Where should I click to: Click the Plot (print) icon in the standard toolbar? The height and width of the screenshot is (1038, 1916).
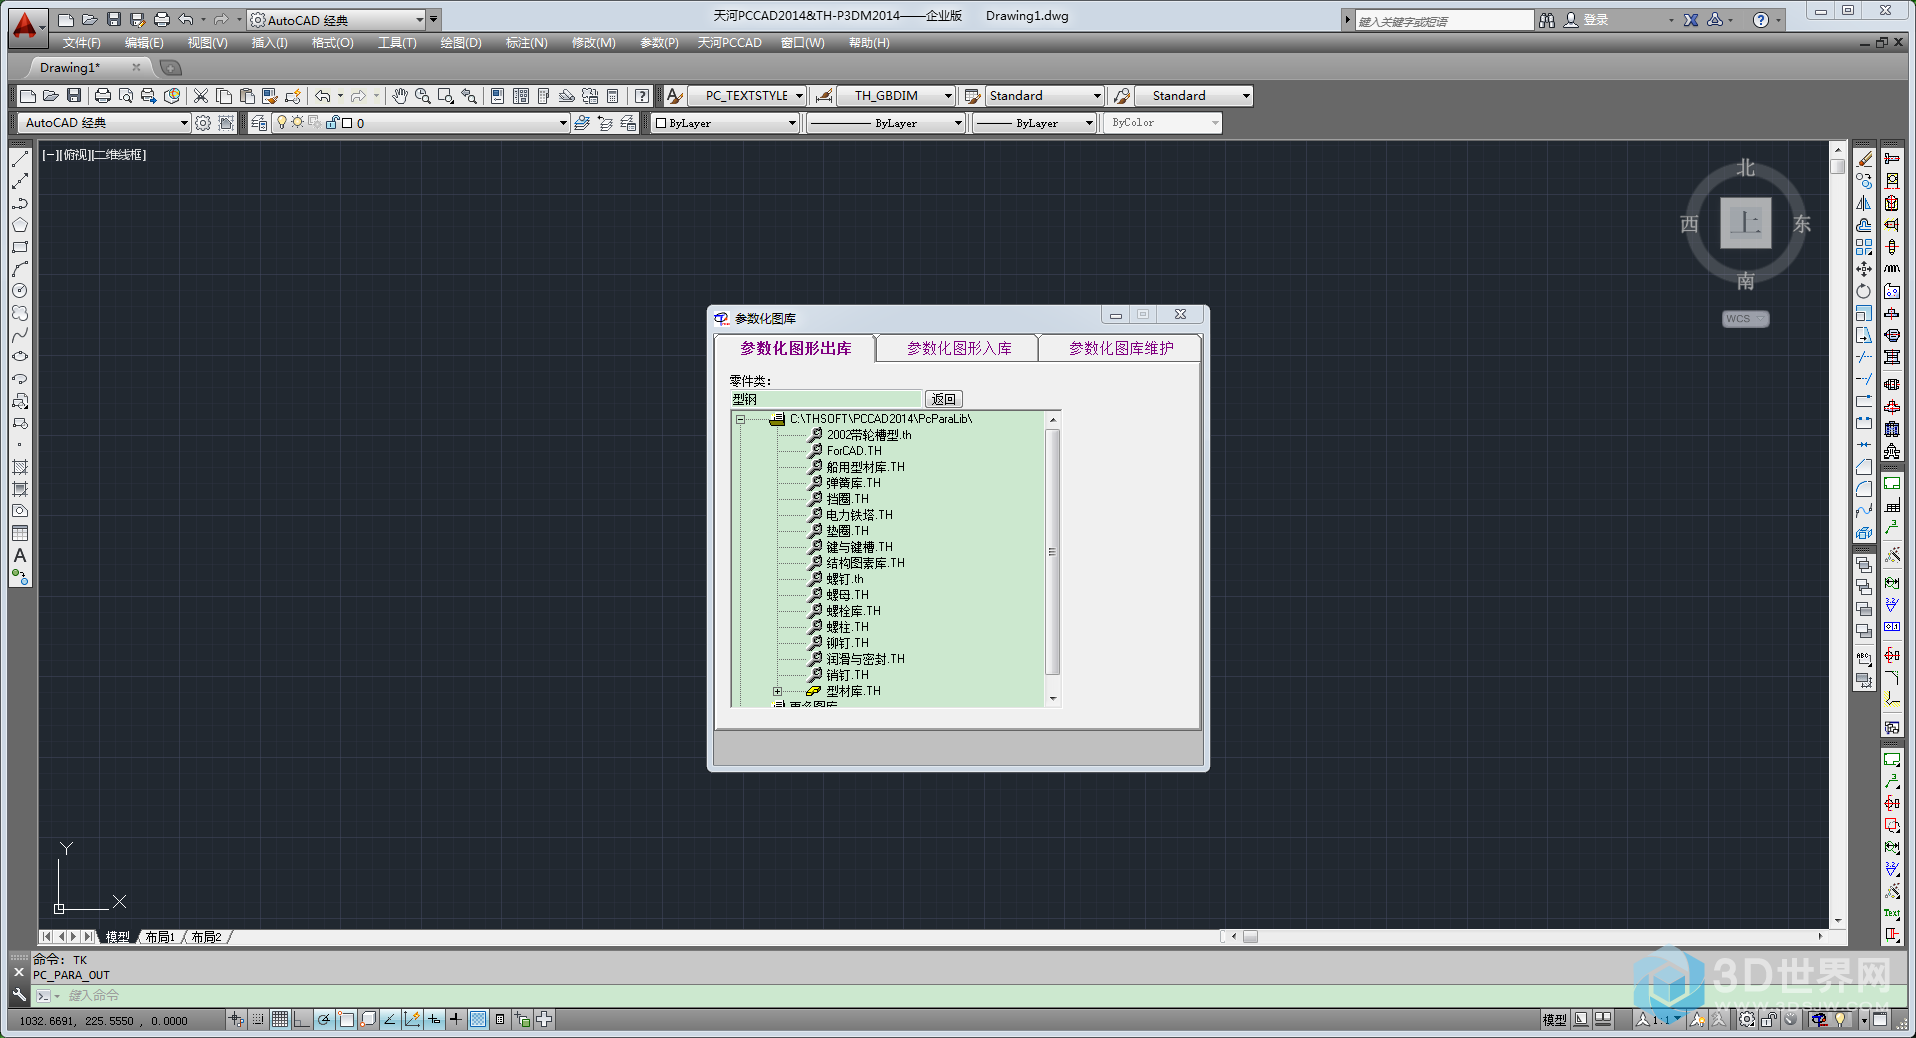[102, 96]
